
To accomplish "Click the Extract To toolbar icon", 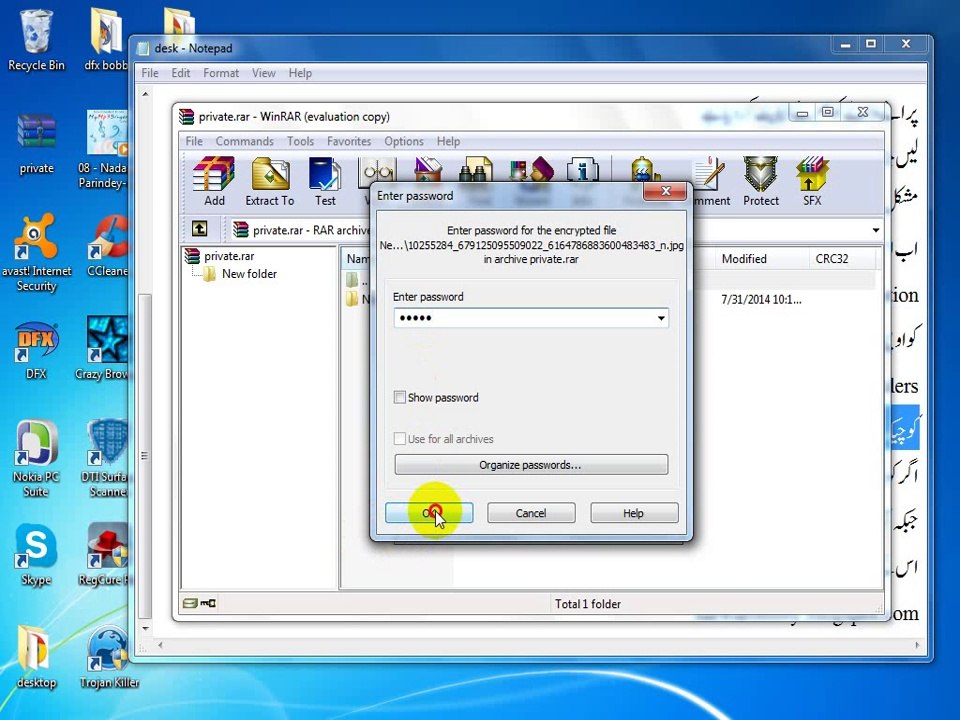I will coord(270,181).
